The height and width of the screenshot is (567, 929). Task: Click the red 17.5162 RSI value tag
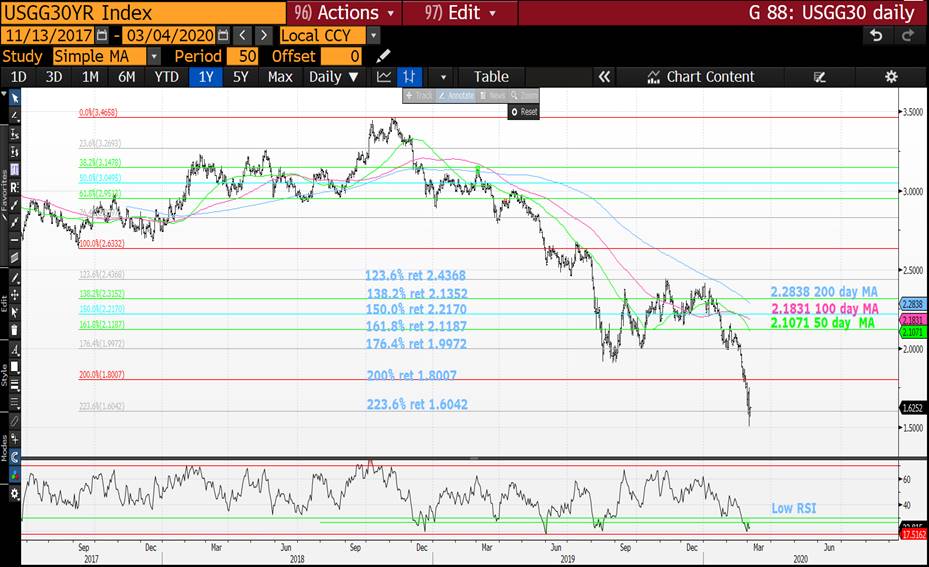(x=913, y=534)
